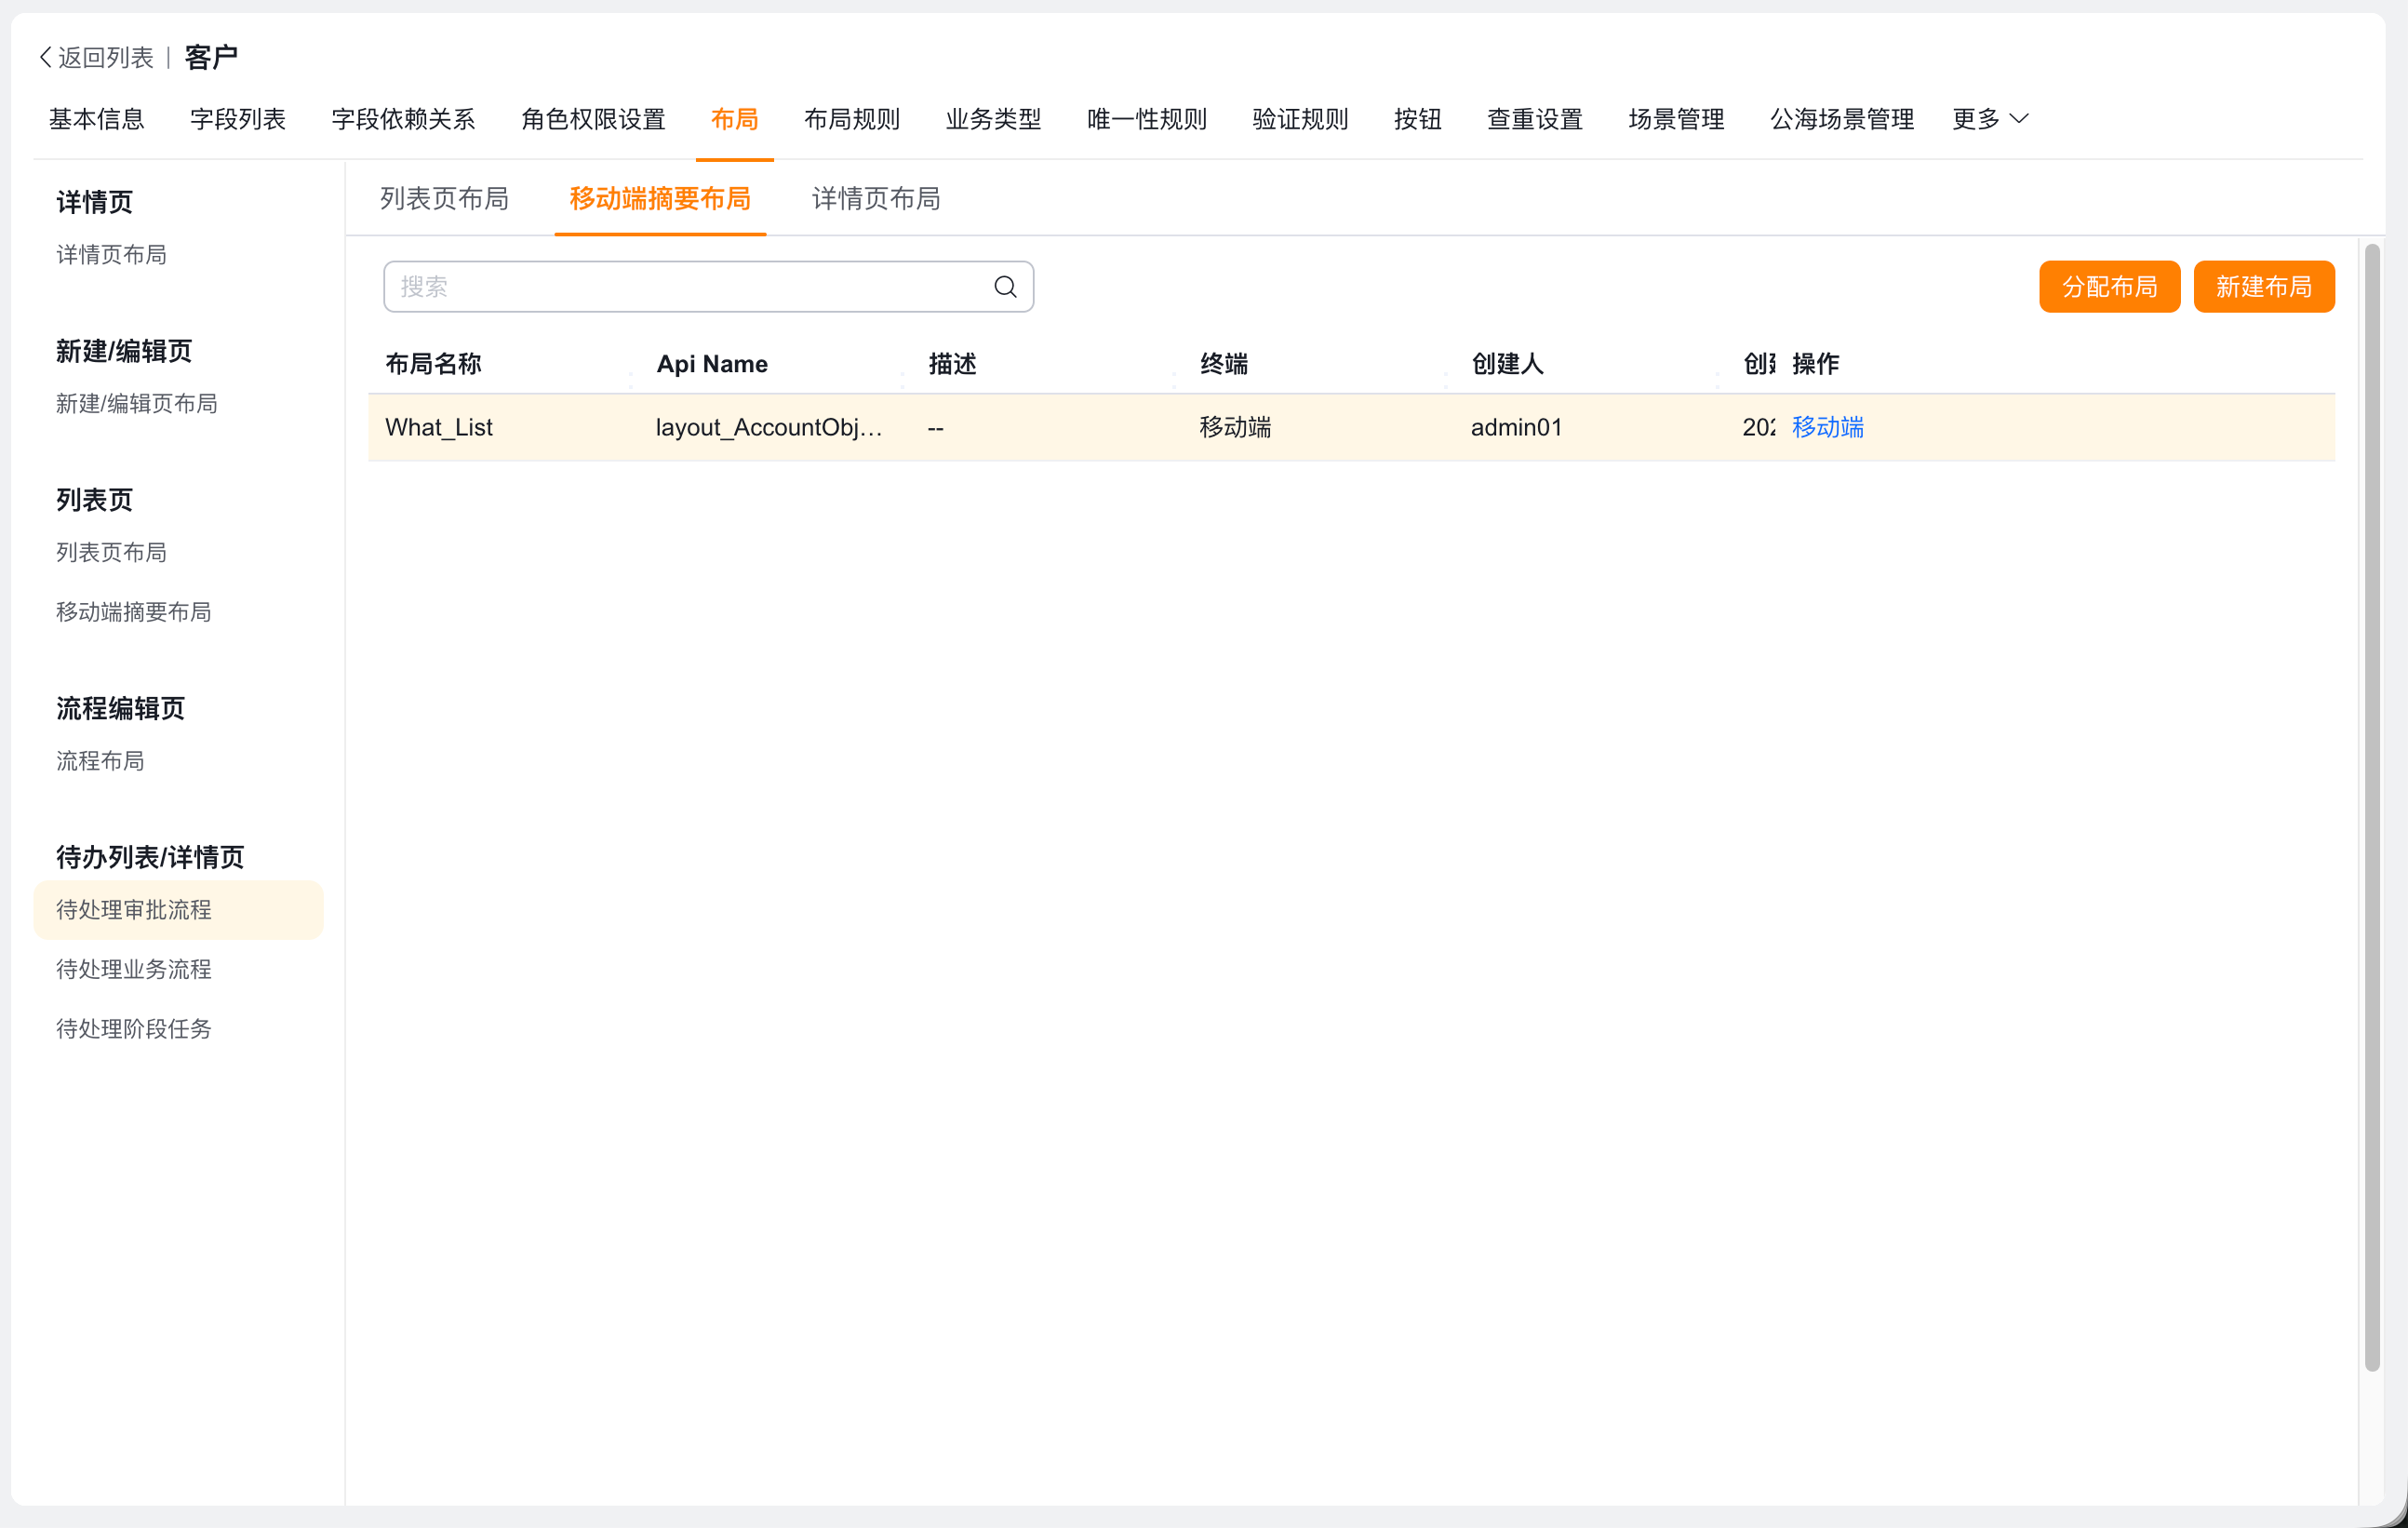Viewport: 2408px width, 1528px height.
Task: Click the Api Name column header
Action: coord(712,364)
